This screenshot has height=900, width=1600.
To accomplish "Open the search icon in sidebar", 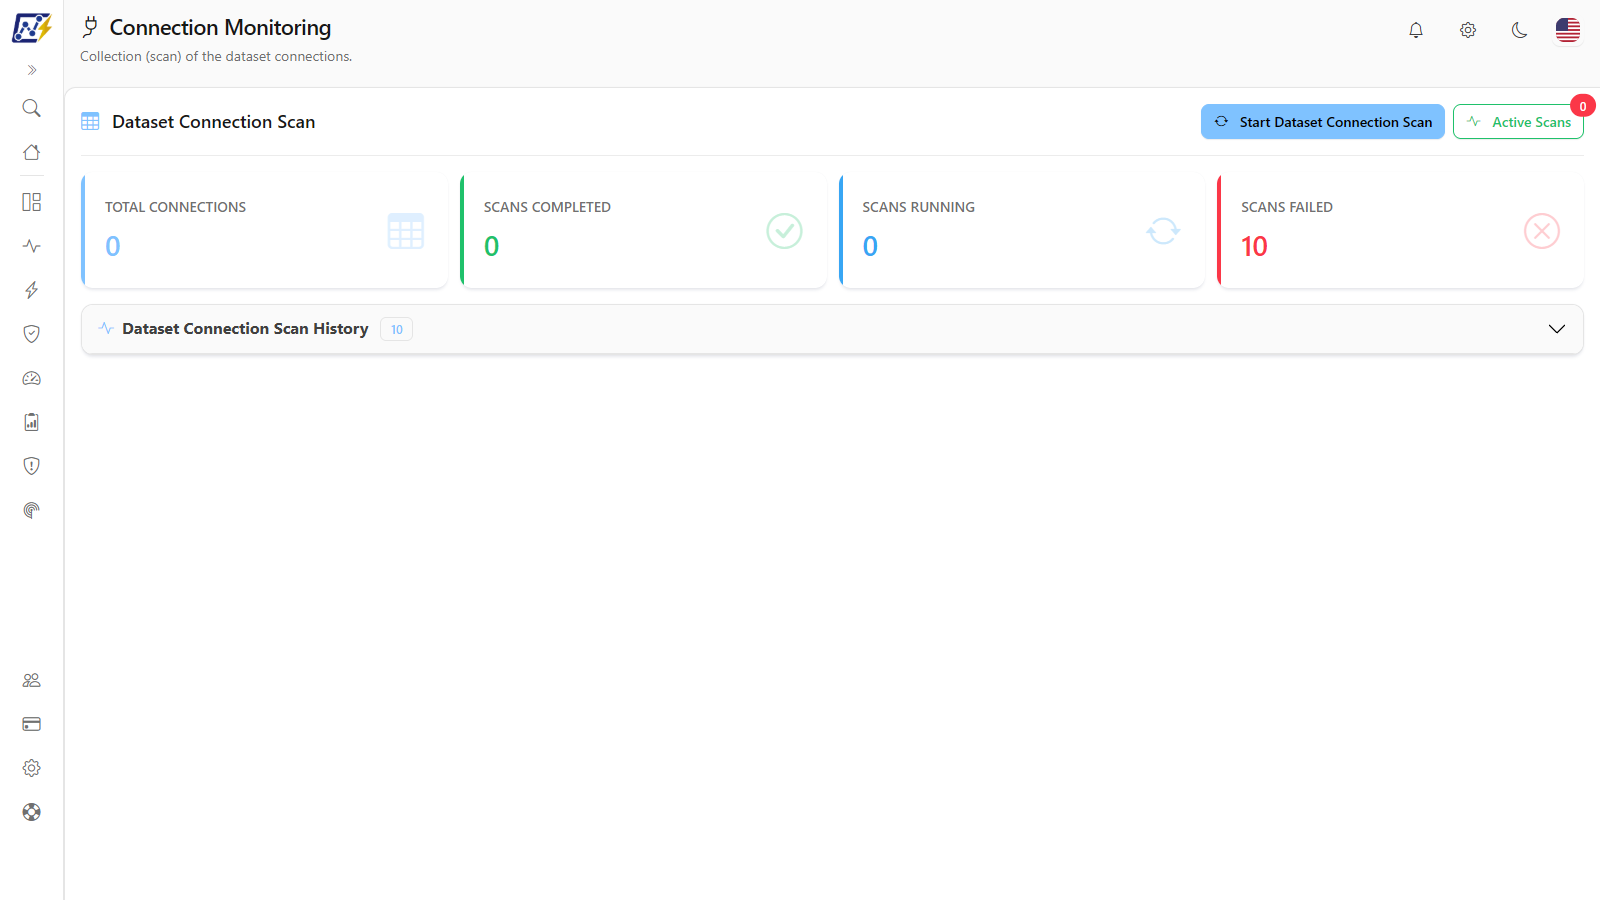I will [x=32, y=108].
